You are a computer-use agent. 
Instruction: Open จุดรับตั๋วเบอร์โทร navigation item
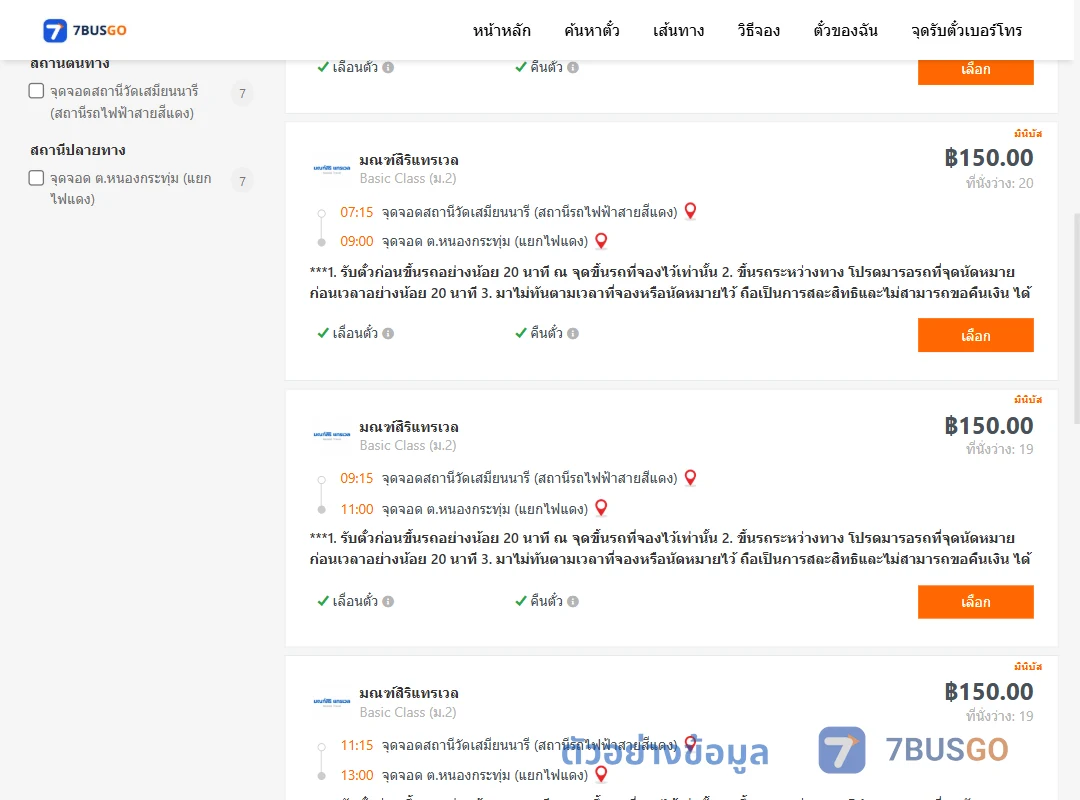pos(966,31)
